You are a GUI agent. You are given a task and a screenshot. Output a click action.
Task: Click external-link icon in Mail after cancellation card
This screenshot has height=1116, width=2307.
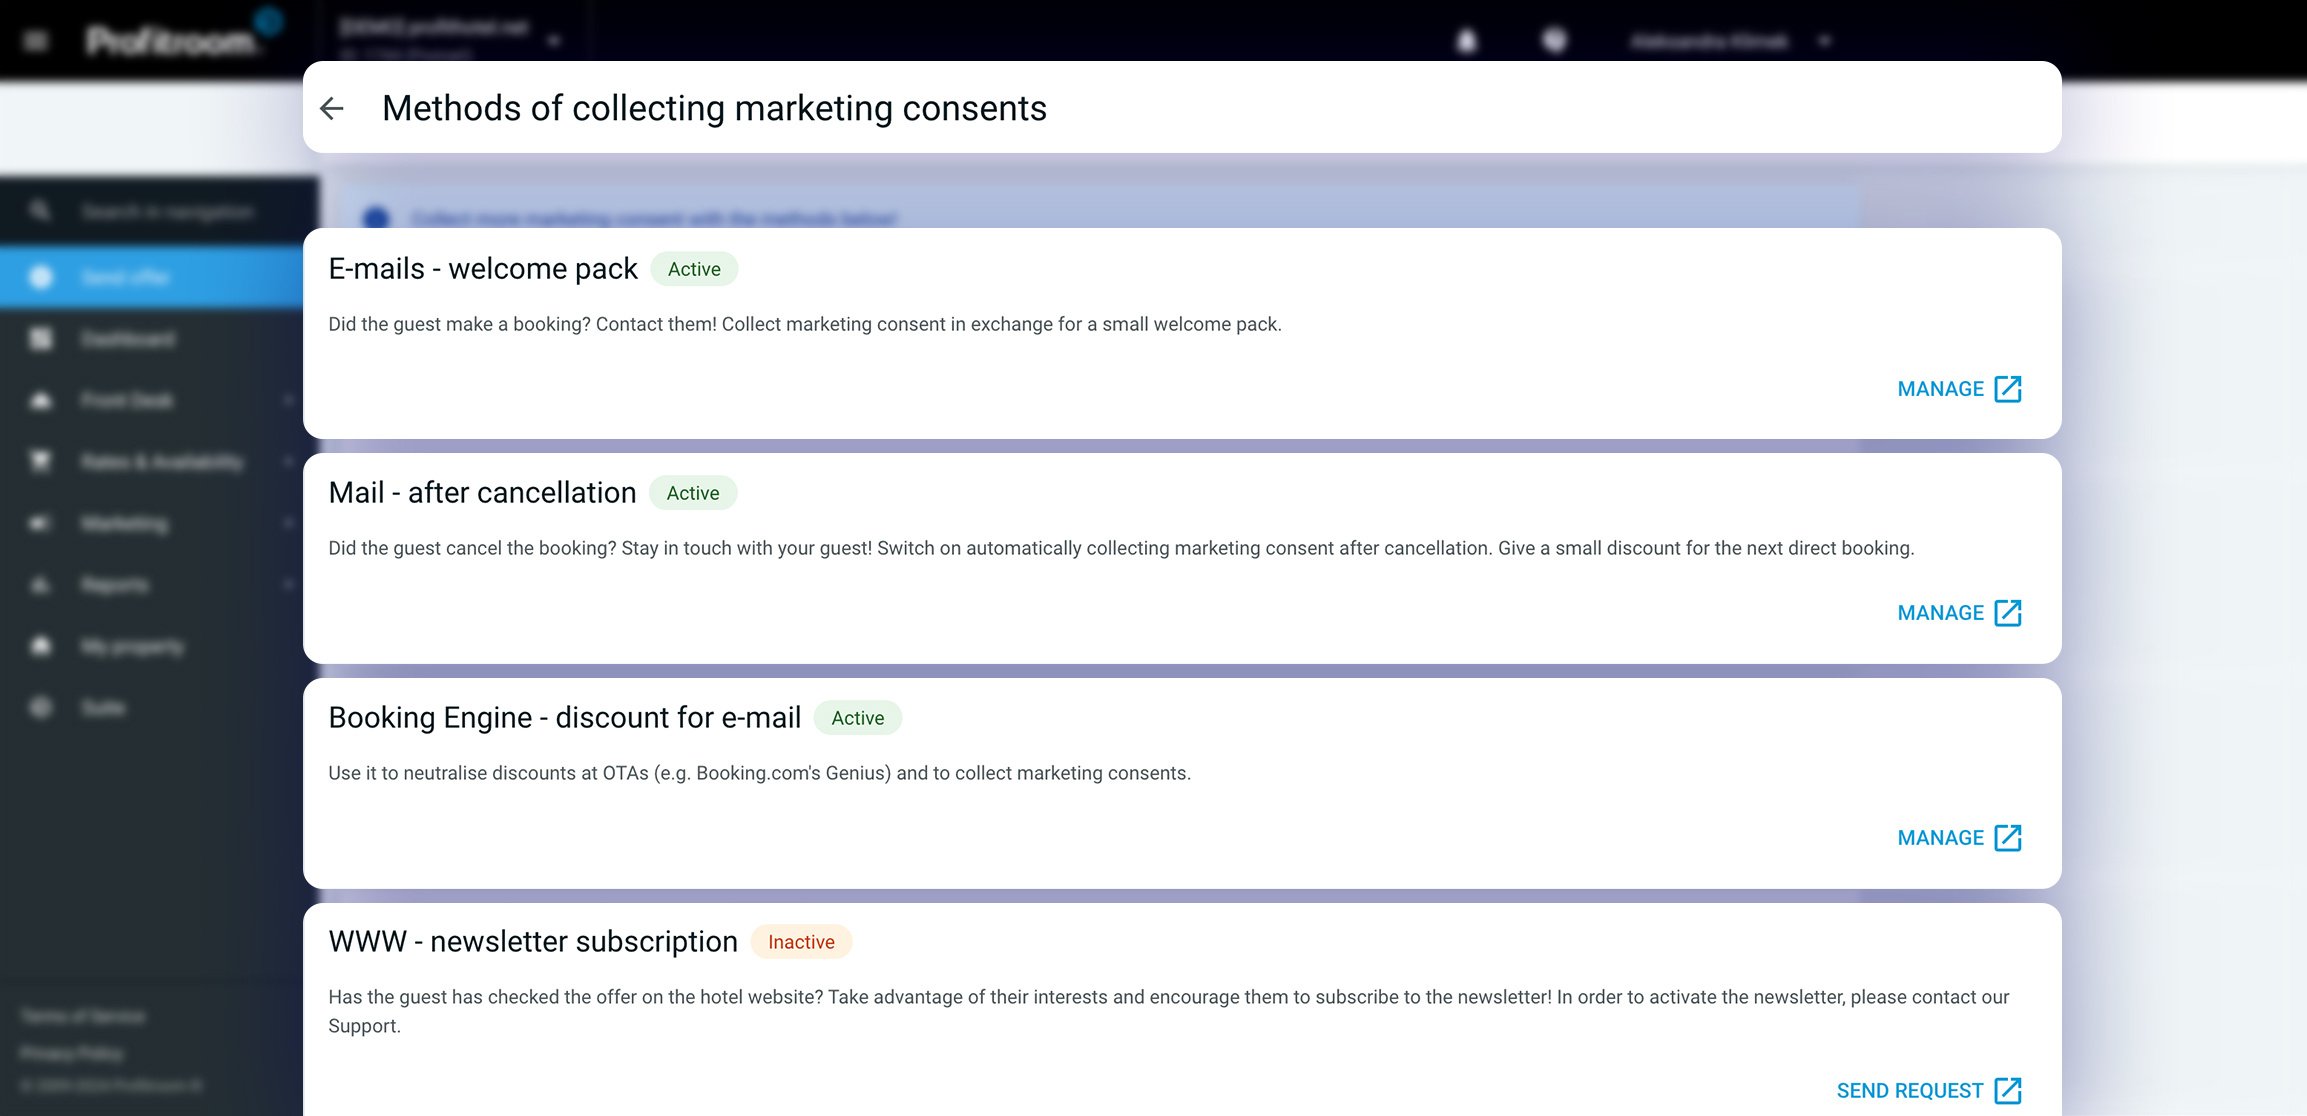click(2007, 613)
